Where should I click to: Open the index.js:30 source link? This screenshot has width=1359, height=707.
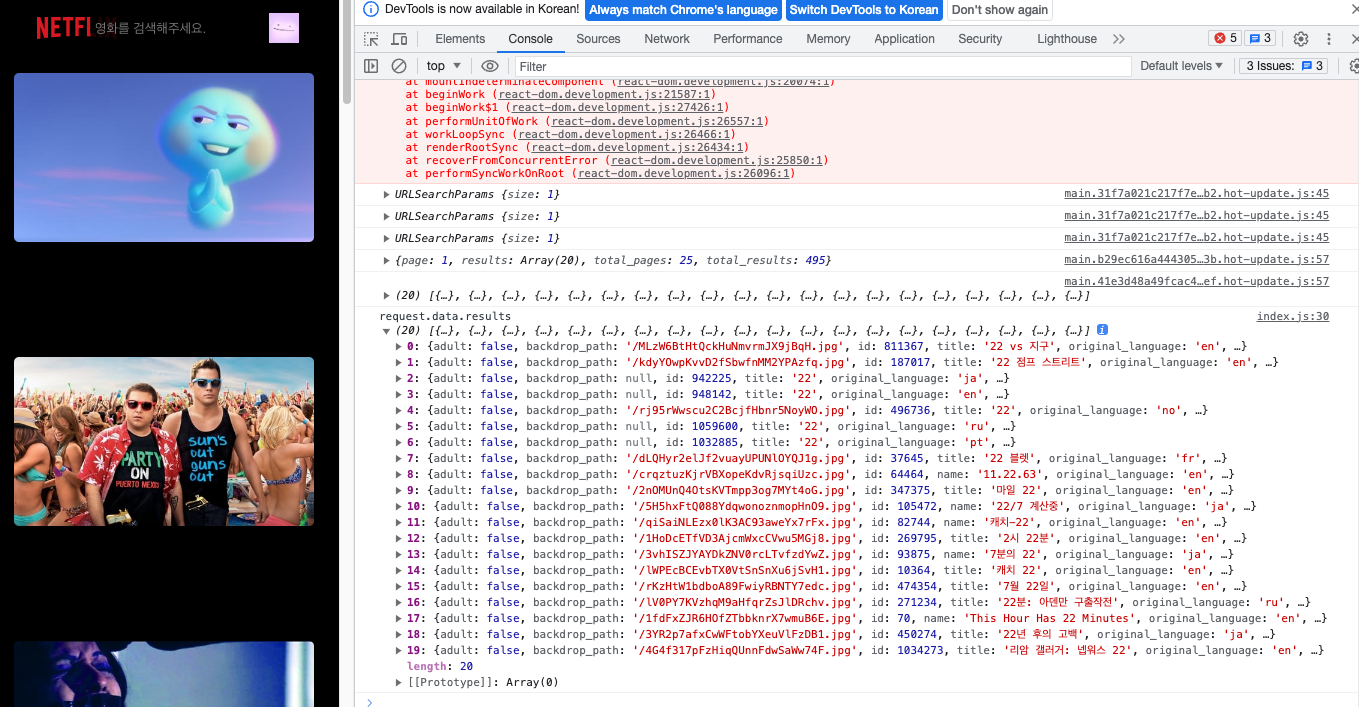tap(1293, 316)
